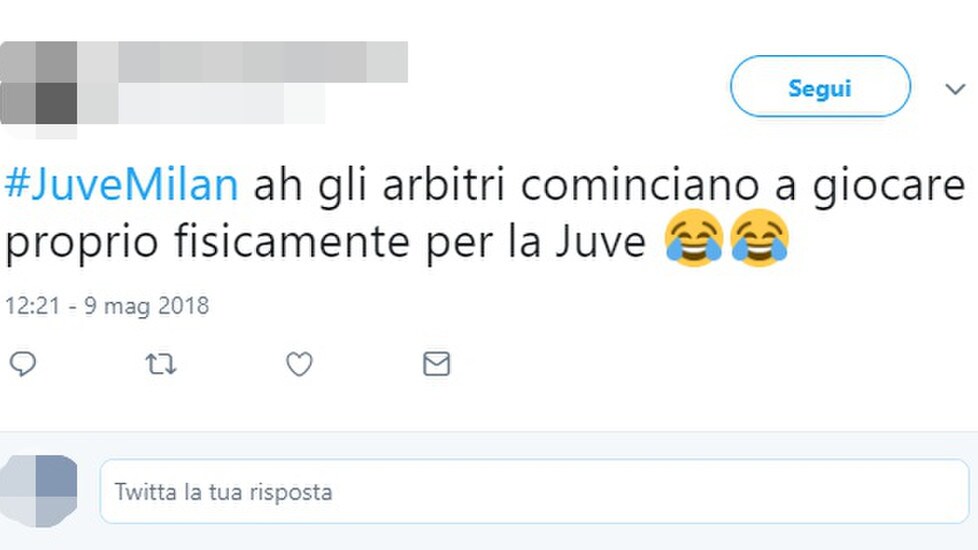Select the word 'giocare' in the tweet
This screenshot has width=978, height=550.
point(889,186)
